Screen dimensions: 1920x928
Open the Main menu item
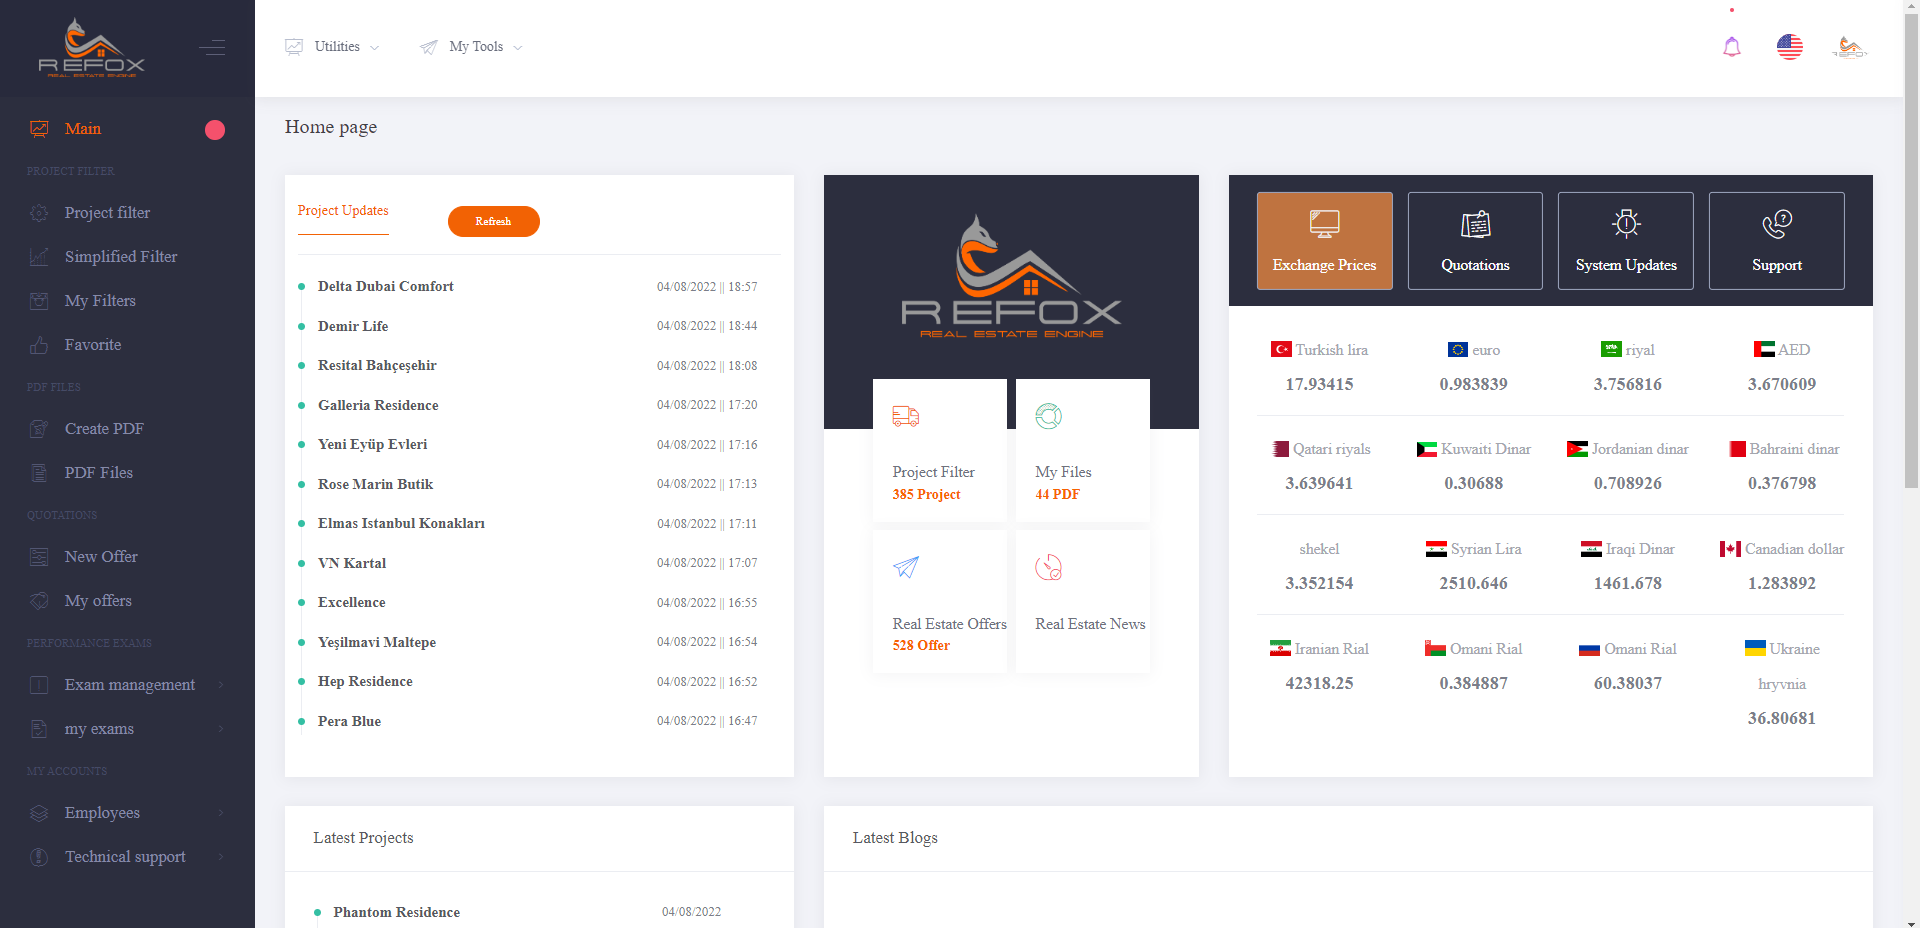(x=83, y=129)
